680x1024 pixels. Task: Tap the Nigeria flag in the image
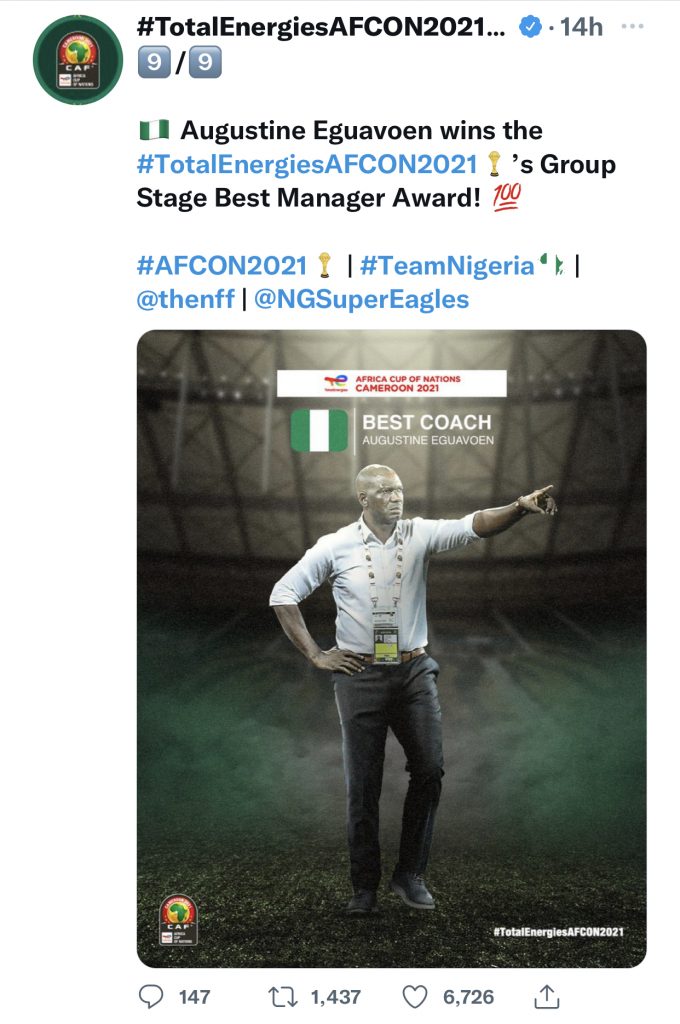coord(319,430)
